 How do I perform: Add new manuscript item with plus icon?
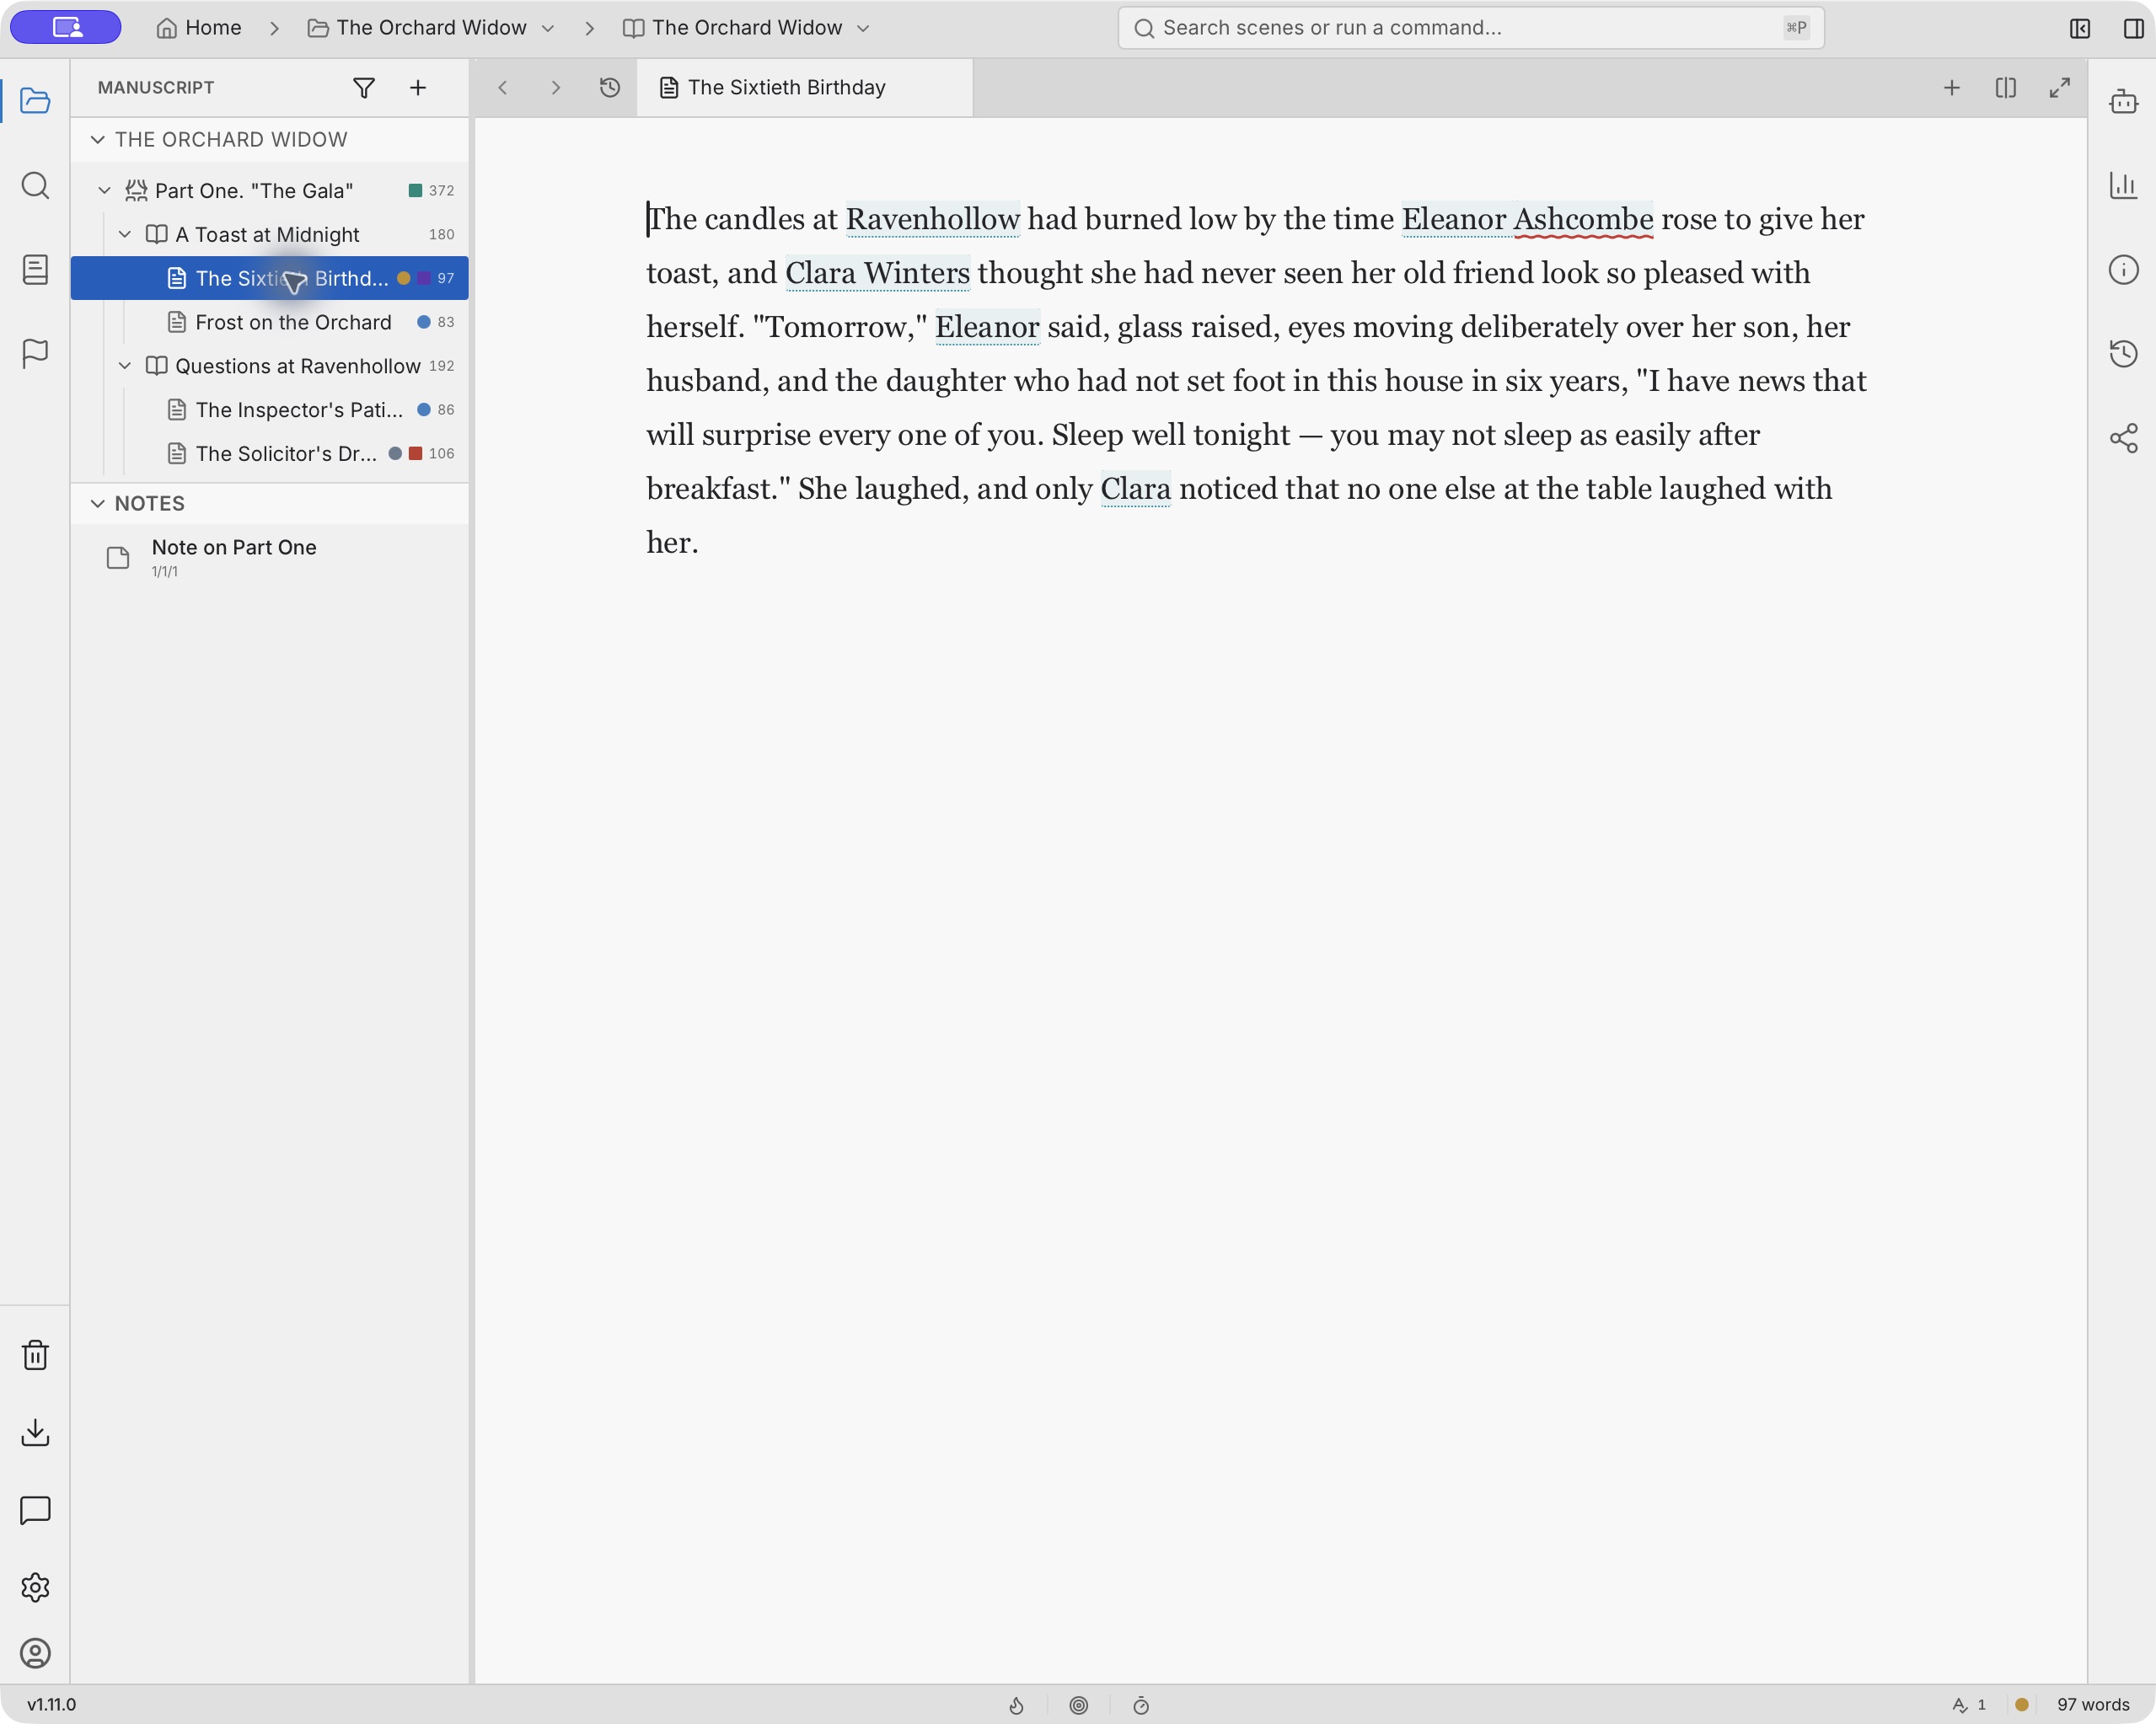pos(418,88)
